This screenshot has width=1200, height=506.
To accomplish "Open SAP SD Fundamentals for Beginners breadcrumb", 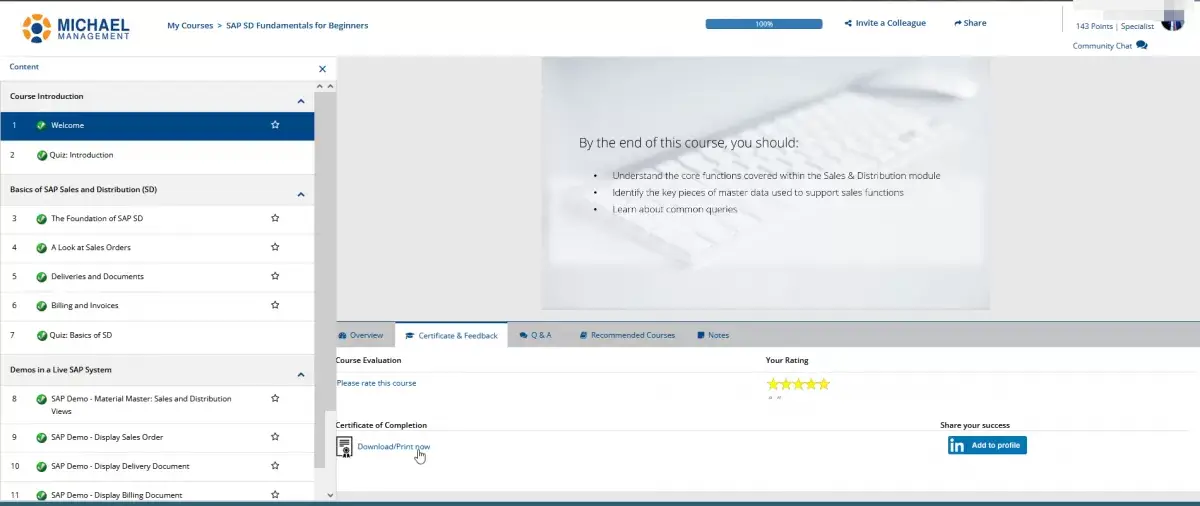I will point(297,25).
